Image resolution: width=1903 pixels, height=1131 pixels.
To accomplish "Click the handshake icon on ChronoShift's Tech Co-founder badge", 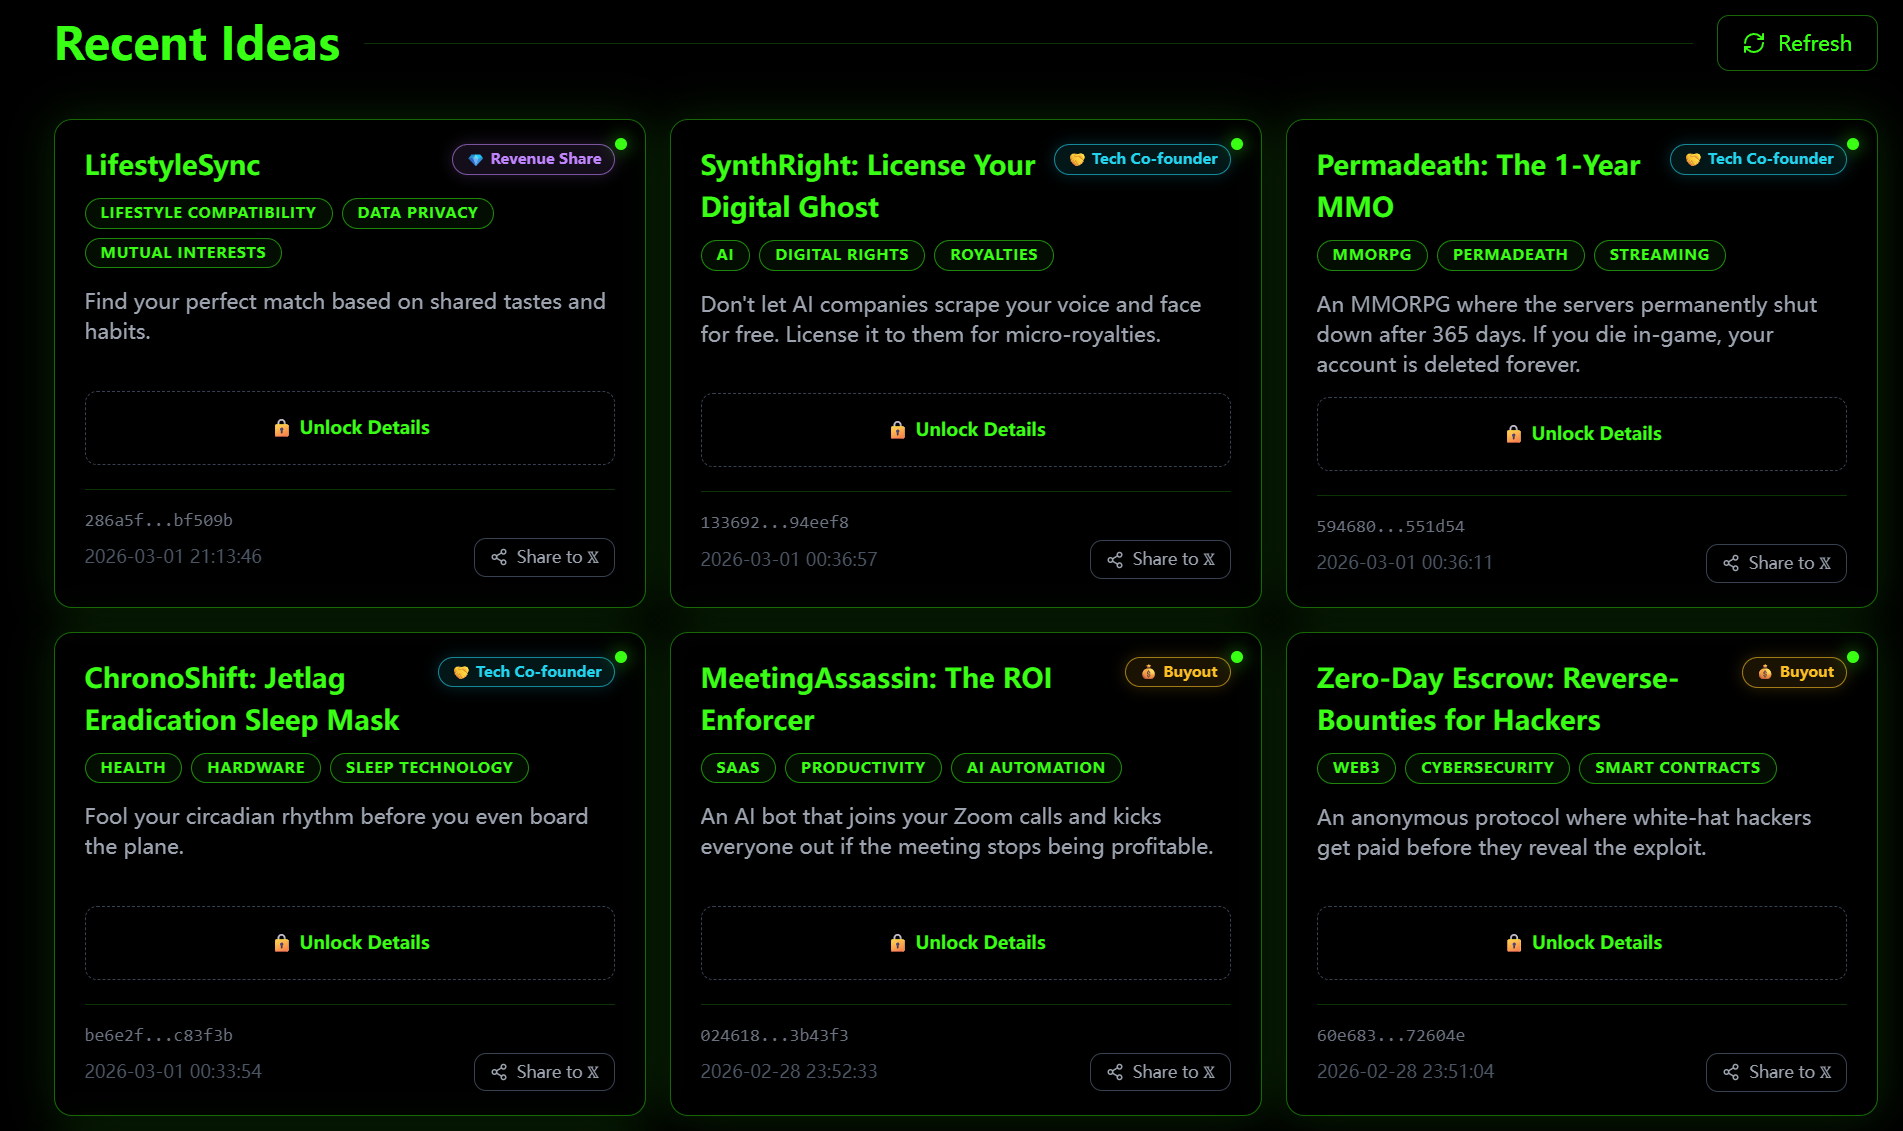I will point(460,671).
